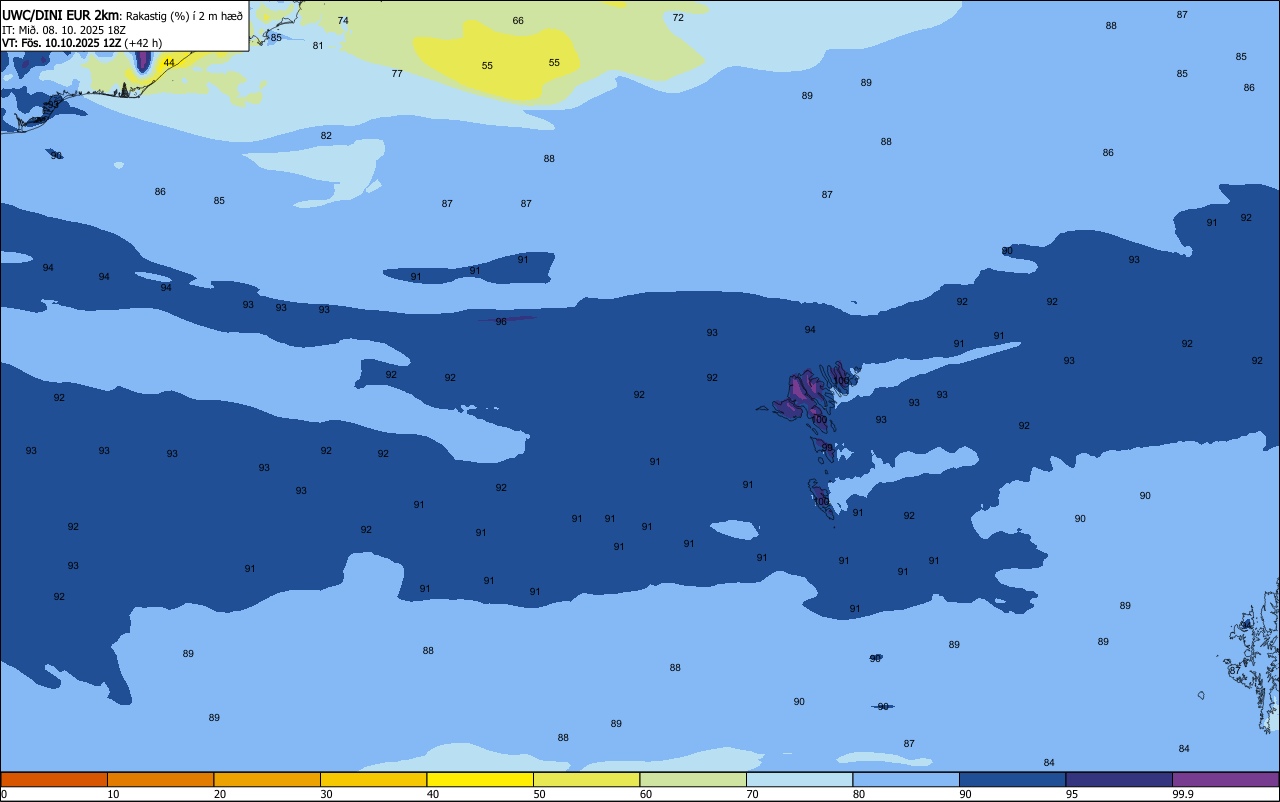Click the 40–50 bright yellow legend segment
This screenshot has height=802, width=1280.
[x=480, y=779]
